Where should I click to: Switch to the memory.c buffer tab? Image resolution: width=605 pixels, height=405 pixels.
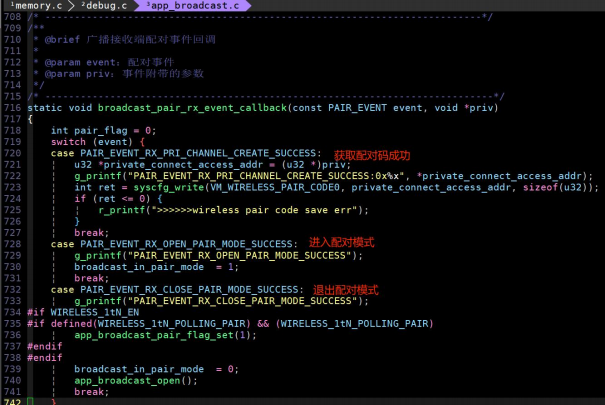tap(36, 5)
